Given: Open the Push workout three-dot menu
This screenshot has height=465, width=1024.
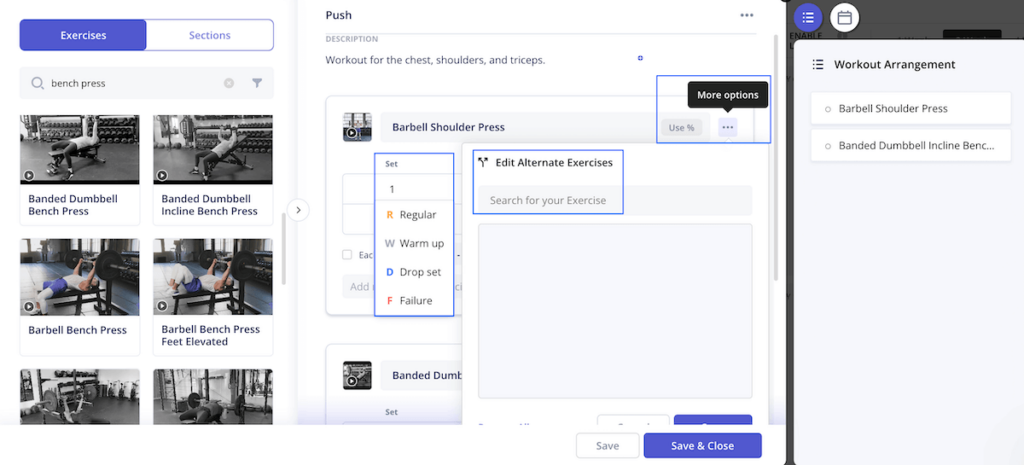Looking at the screenshot, I should tap(747, 15).
